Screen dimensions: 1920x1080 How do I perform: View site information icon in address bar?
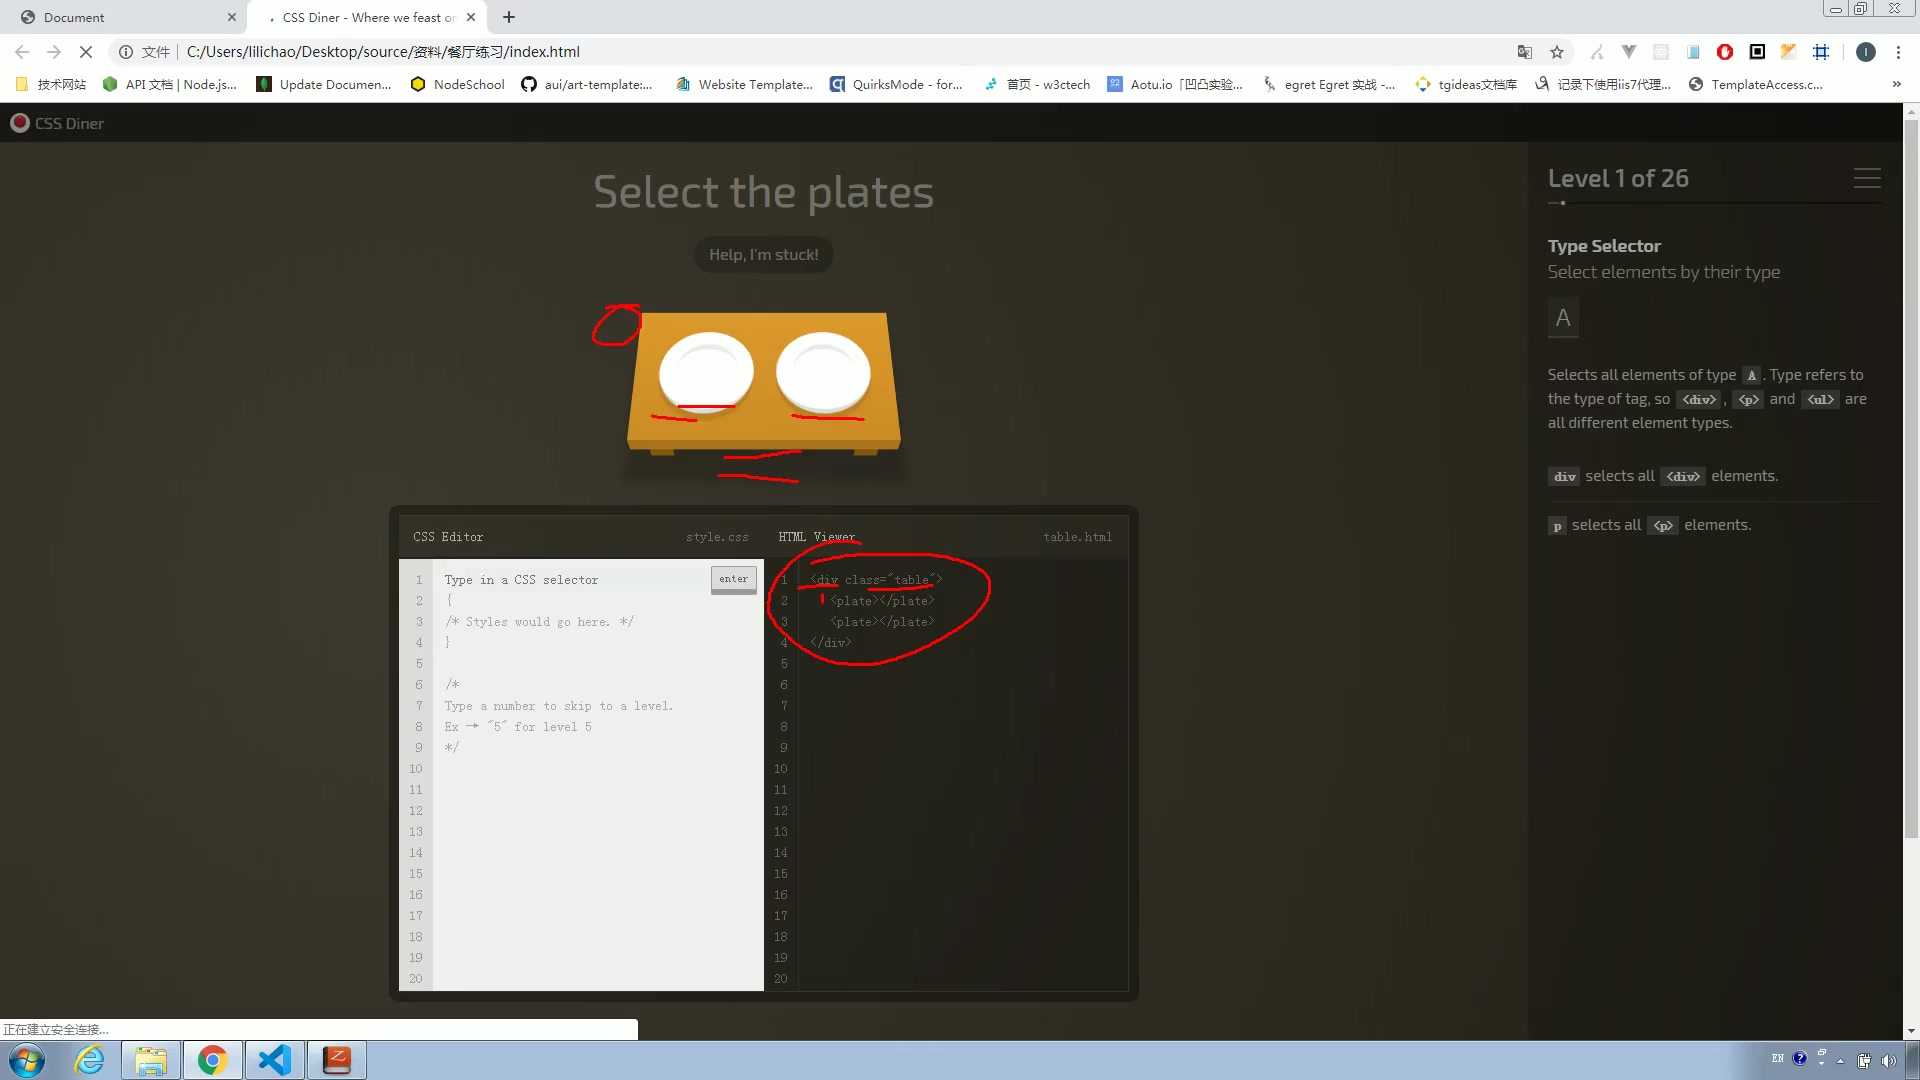click(126, 52)
